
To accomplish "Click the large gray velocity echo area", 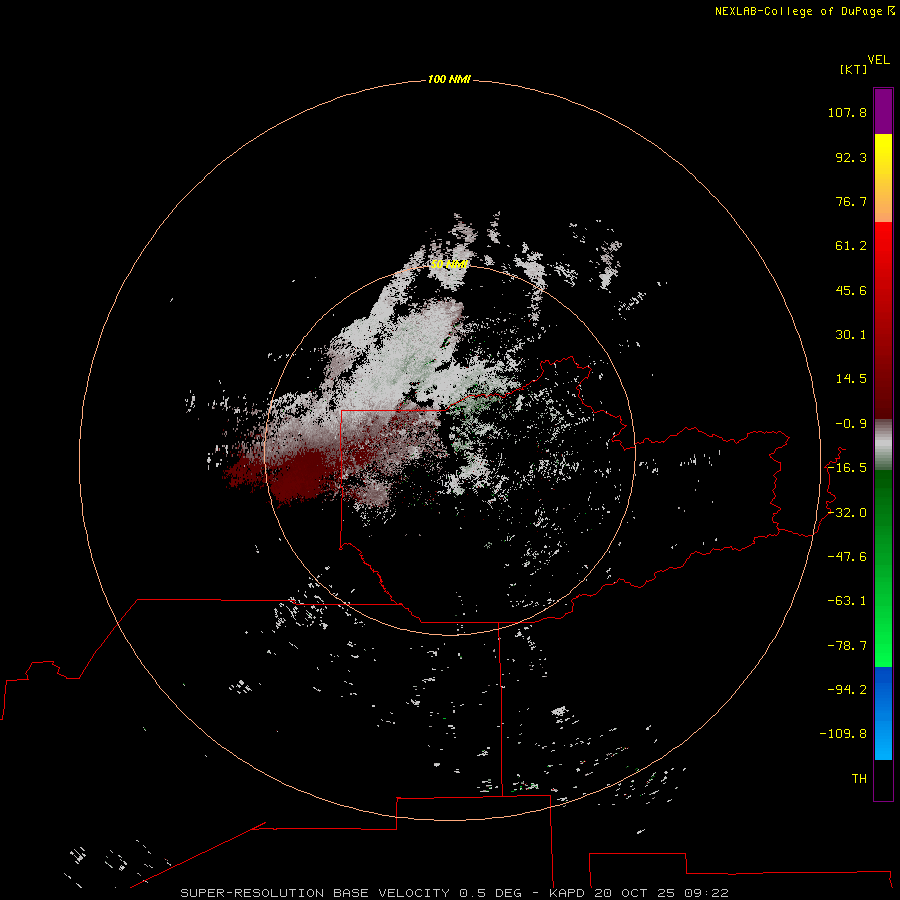I will (402, 356).
